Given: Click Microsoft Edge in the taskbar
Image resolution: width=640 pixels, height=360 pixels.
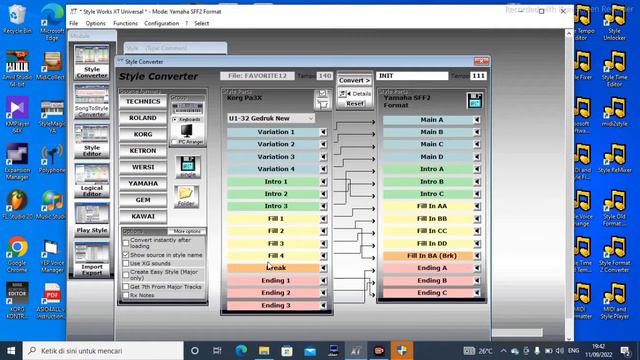Looking at the screenshot, I should coord(241,351).
